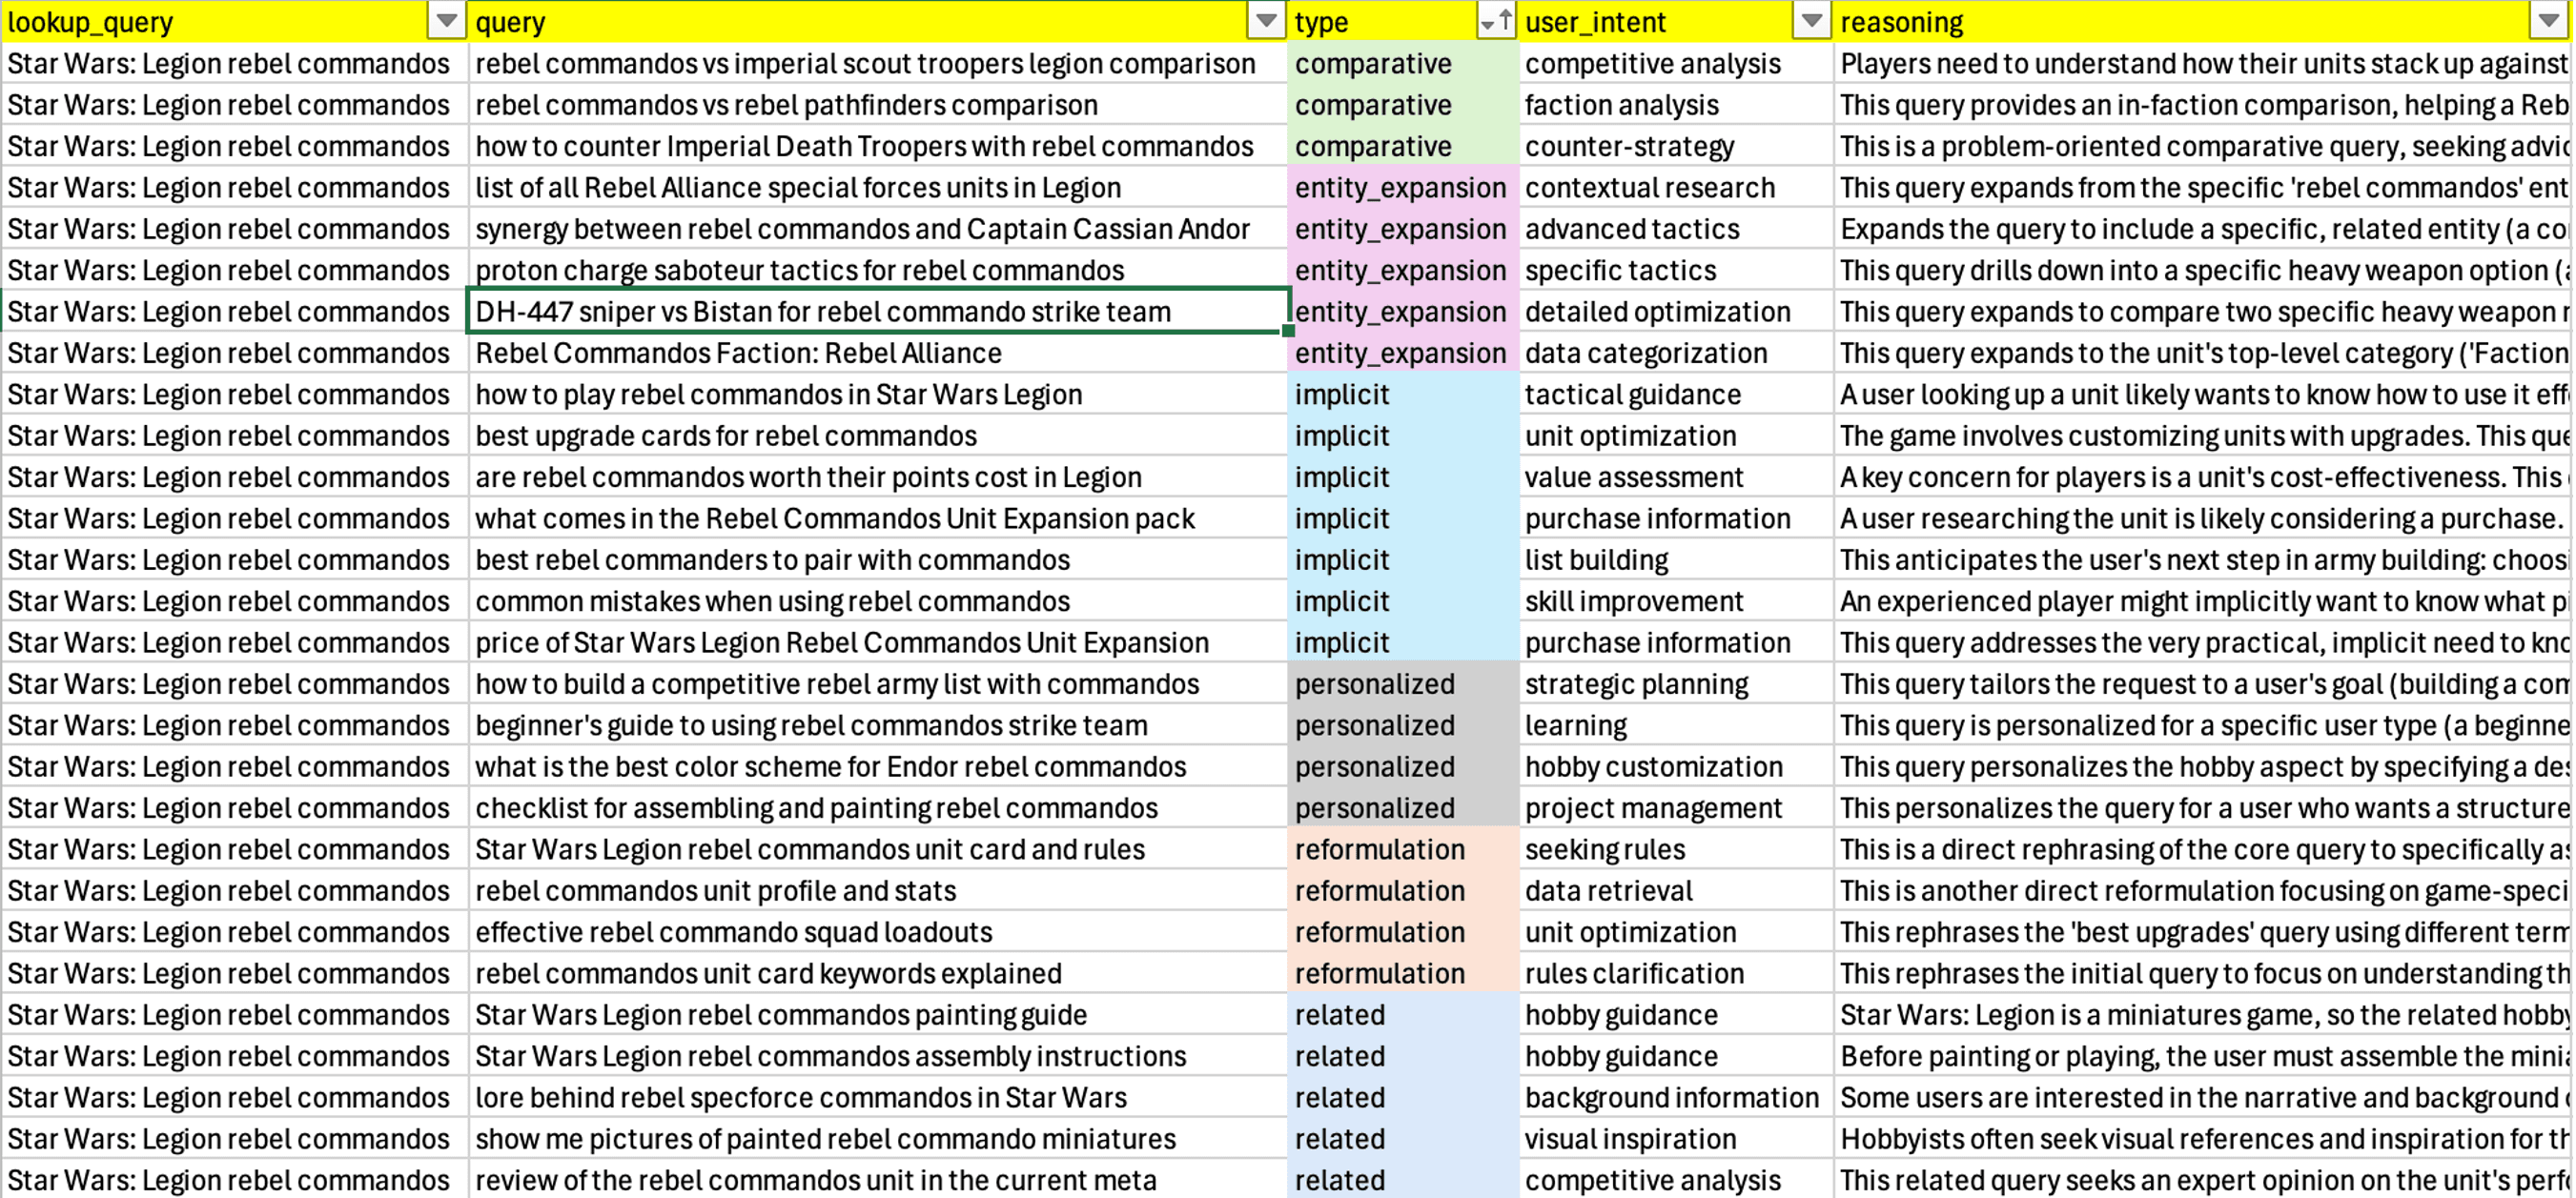Select the 'skill improvement' cell
The height and width of the screenshot is (1198, 2576).
(1676, 601)
